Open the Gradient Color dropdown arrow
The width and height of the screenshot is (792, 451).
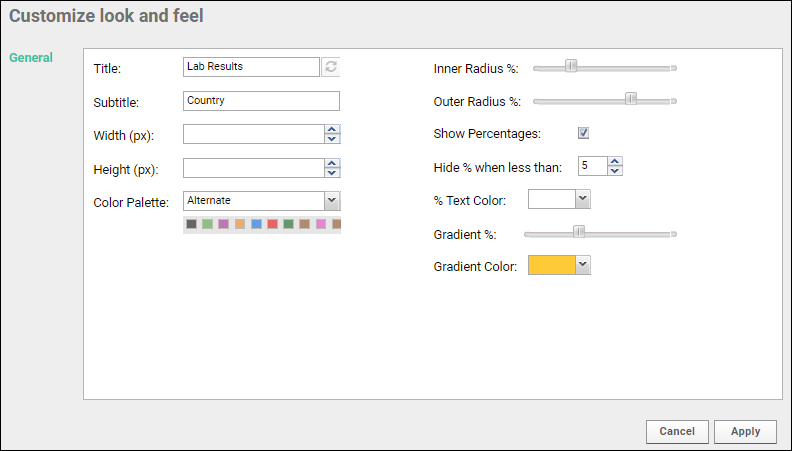[582, 265]
